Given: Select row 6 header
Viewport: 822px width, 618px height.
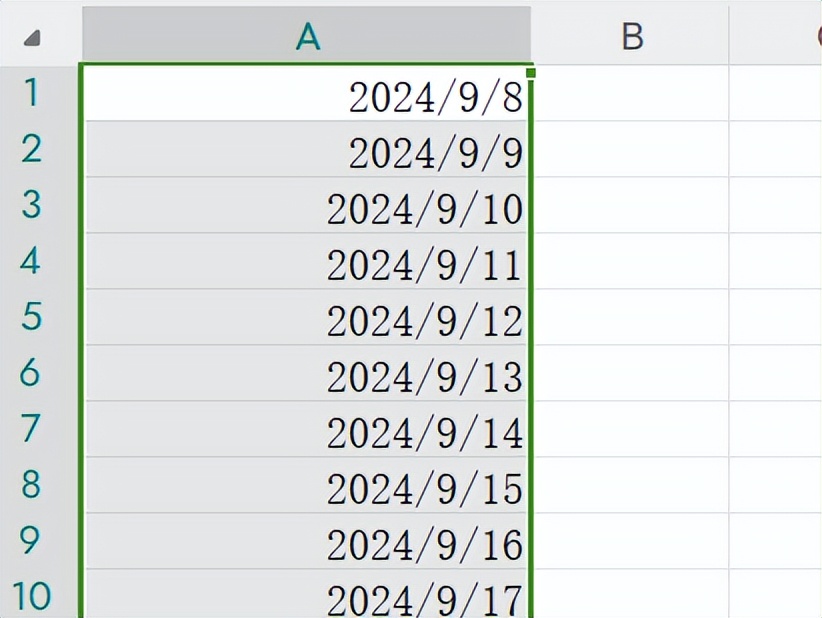Looking at the screenshot, I should 39,373.
